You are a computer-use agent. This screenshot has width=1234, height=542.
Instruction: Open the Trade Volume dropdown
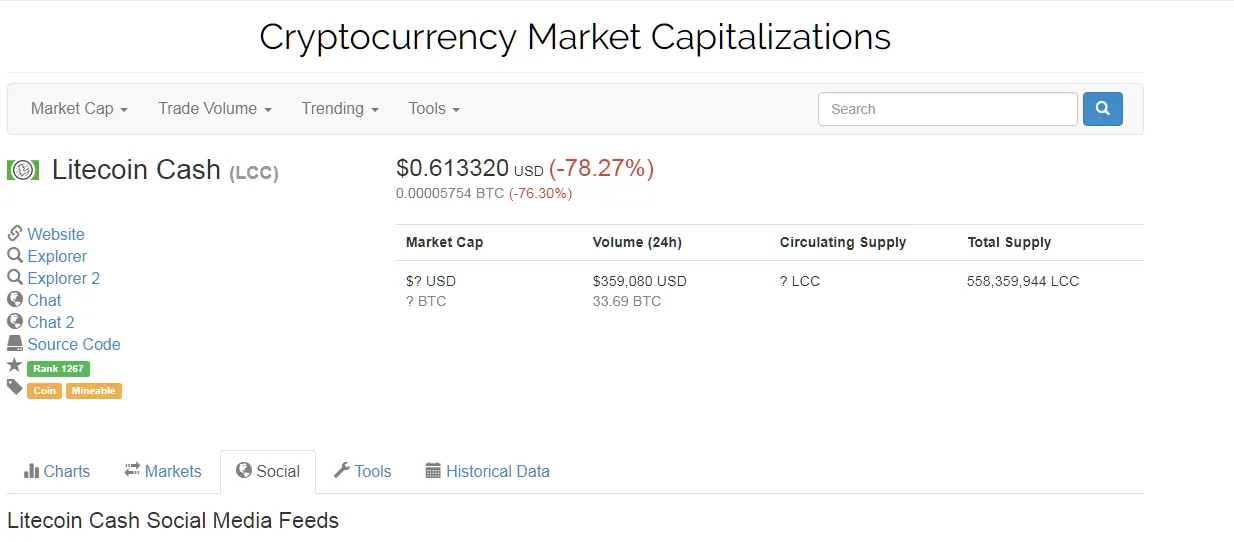click(215, 108)
